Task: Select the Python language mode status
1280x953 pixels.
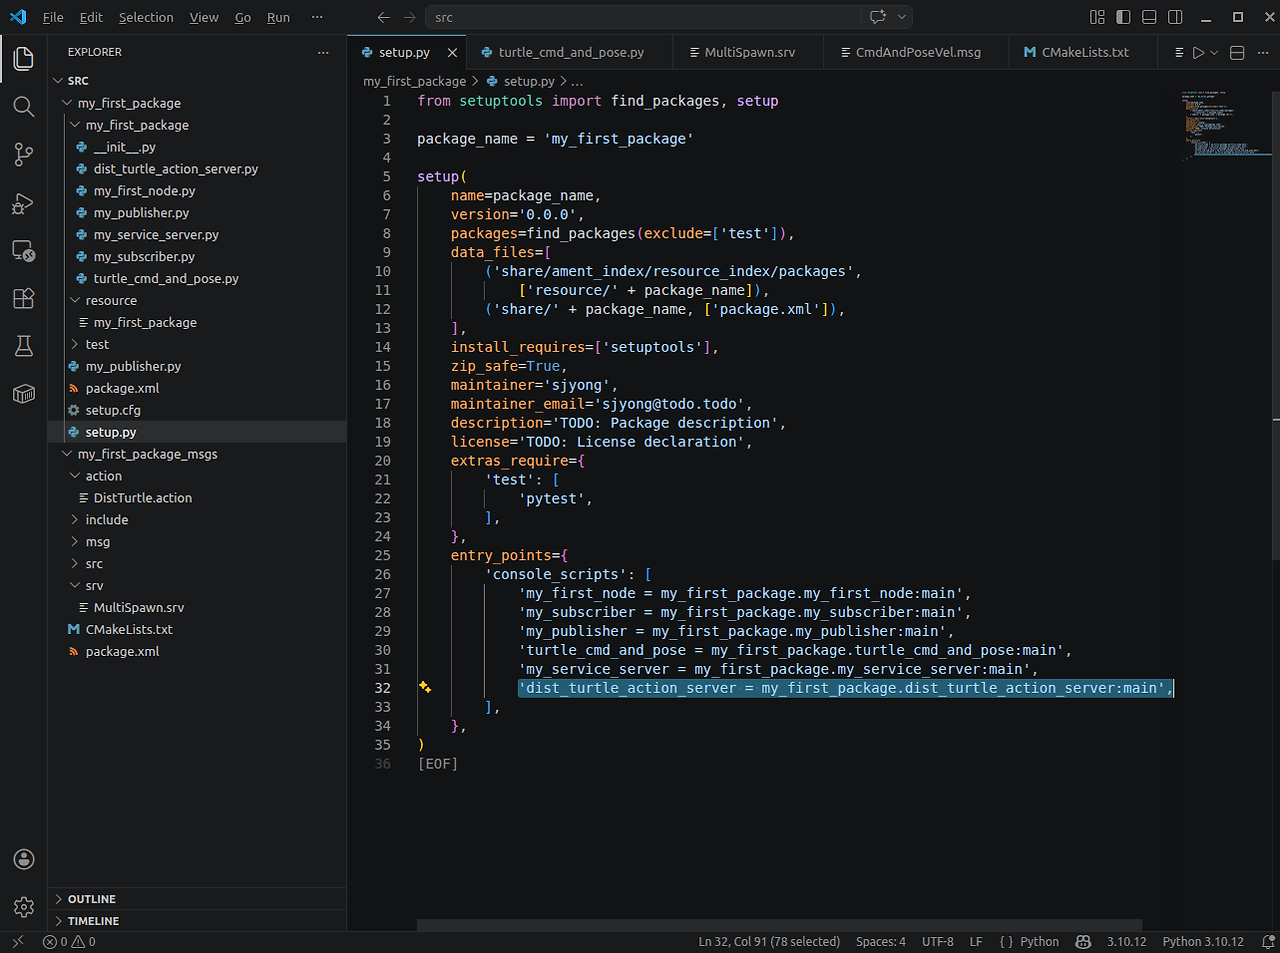Action: pos(1039,942)
